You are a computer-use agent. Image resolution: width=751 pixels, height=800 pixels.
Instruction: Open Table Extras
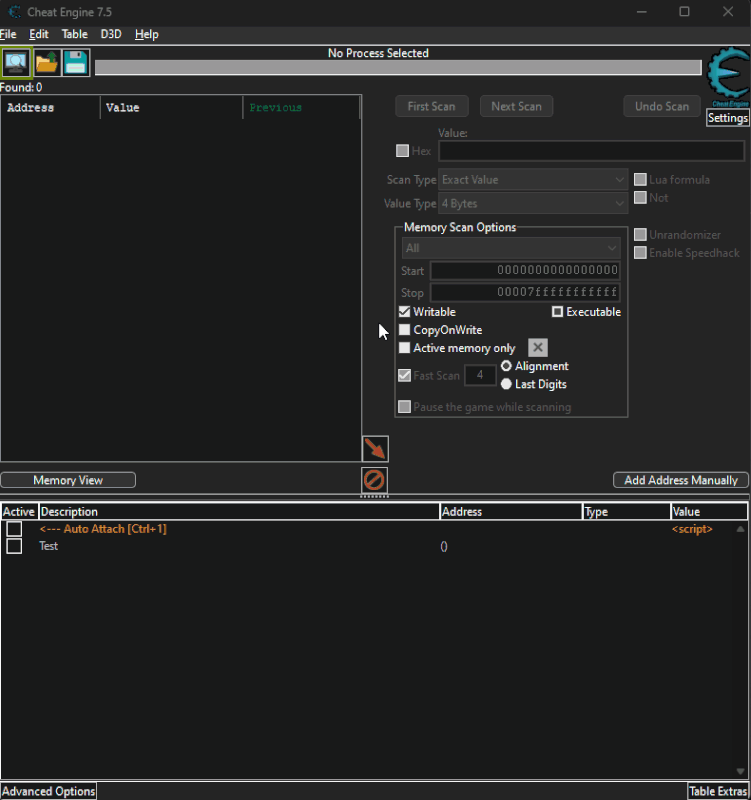[718, 791]
